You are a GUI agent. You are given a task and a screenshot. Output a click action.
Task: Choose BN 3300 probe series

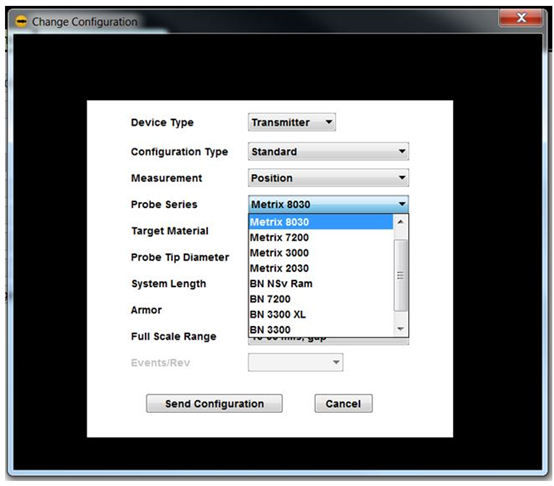321,330
